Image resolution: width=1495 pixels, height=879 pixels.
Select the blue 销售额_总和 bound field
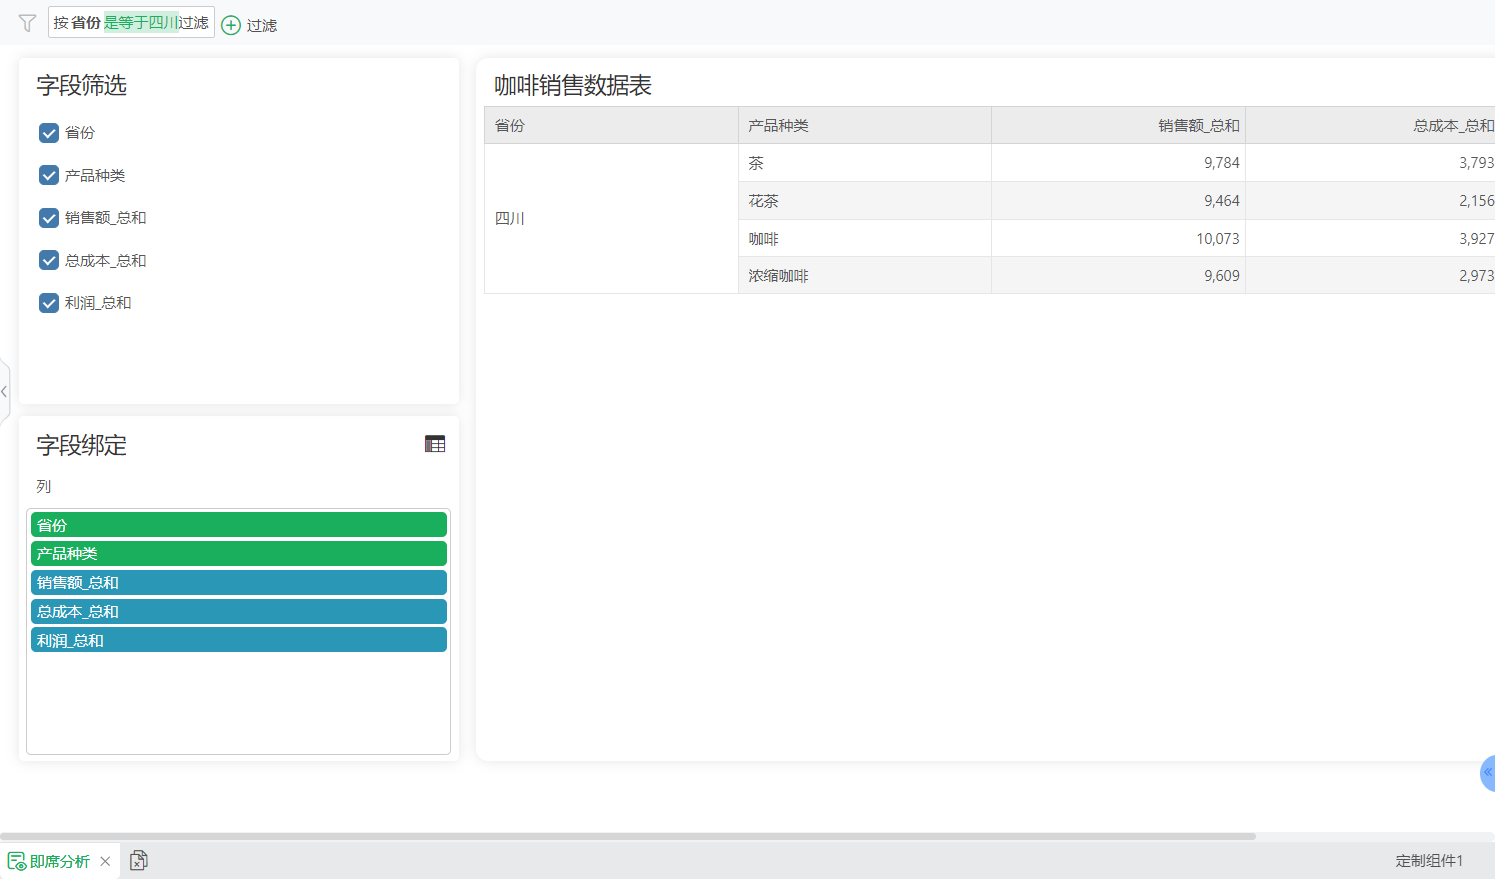point(239,583)
